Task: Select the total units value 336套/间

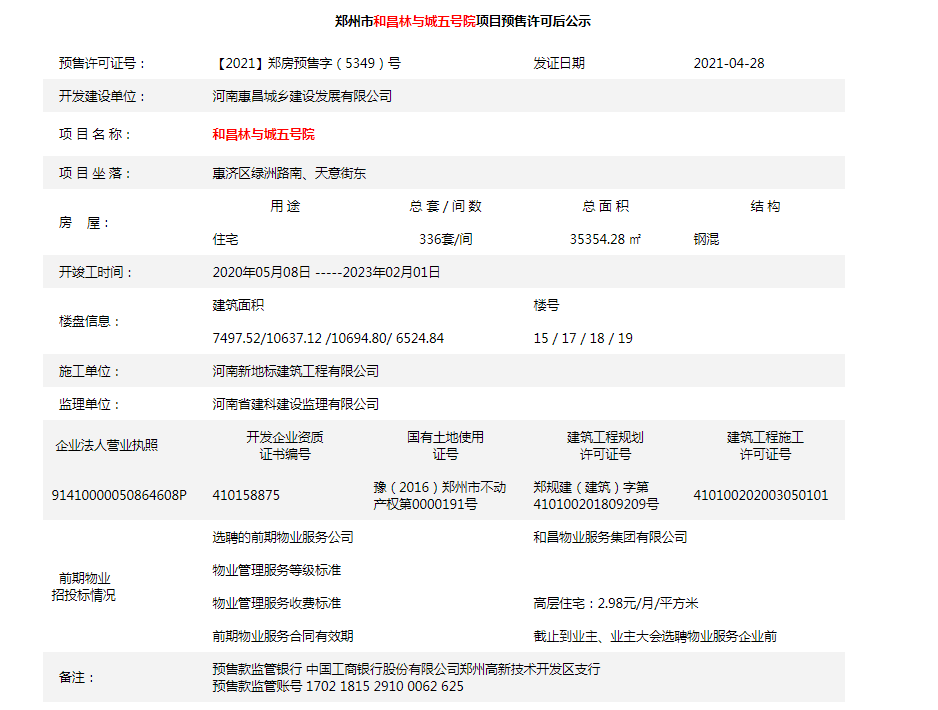Action: [445, 240]
